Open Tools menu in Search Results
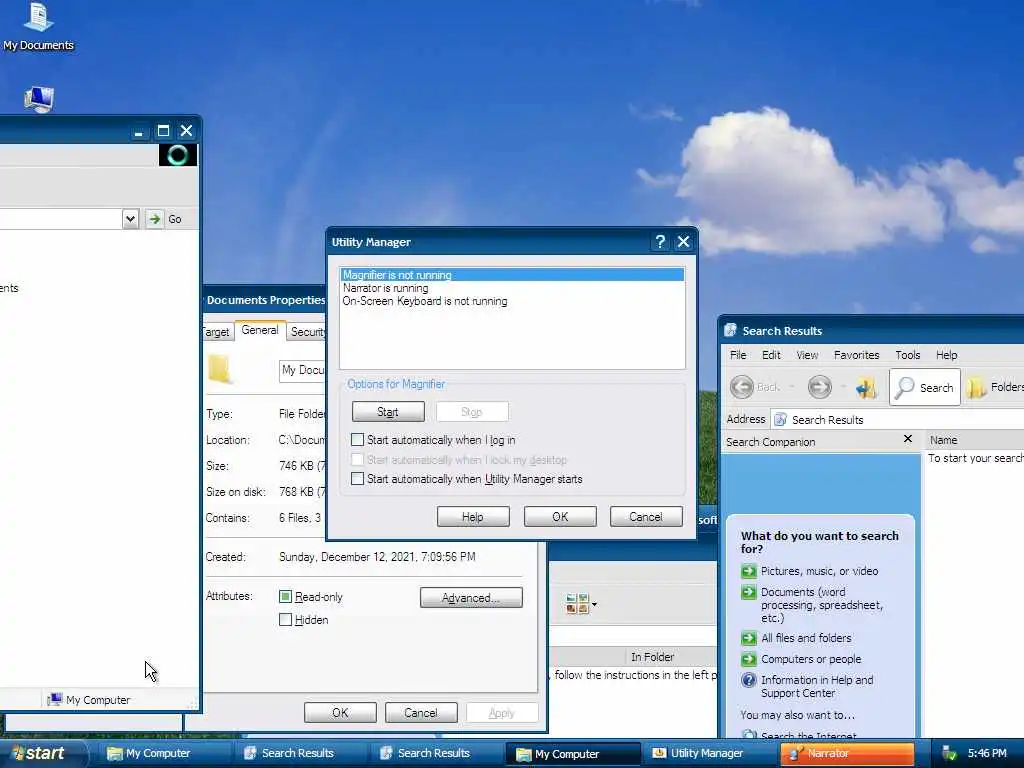The width and height of the screenshot is (1024, 768). tap(907, 355)
